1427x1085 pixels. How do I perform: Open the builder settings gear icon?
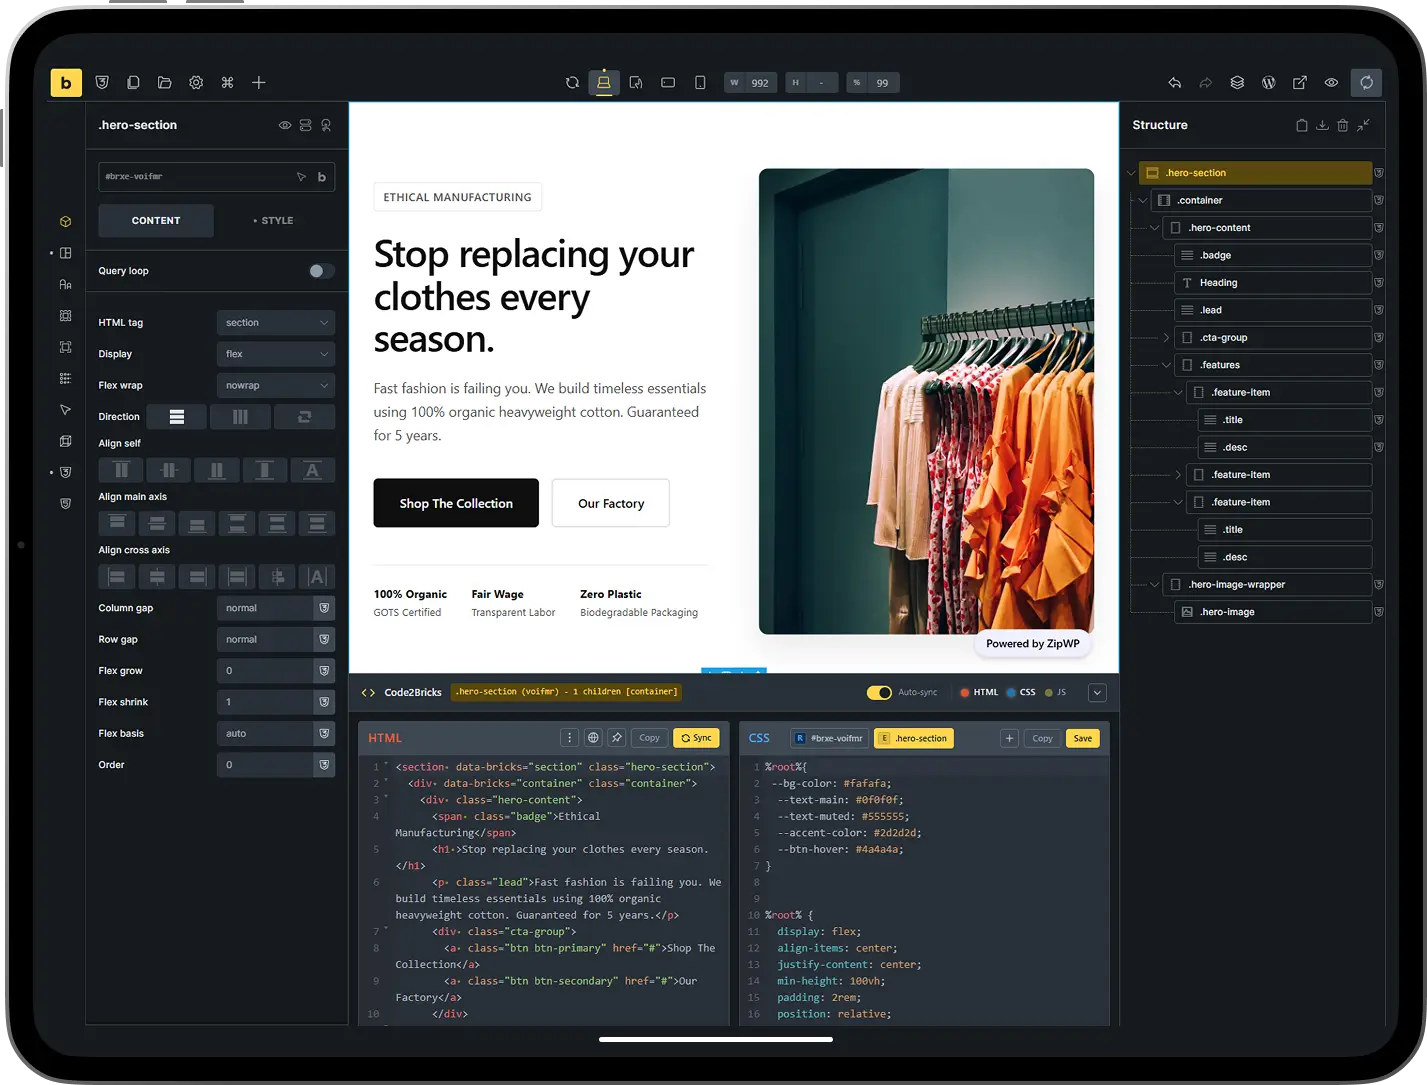(x=196, y=83)
